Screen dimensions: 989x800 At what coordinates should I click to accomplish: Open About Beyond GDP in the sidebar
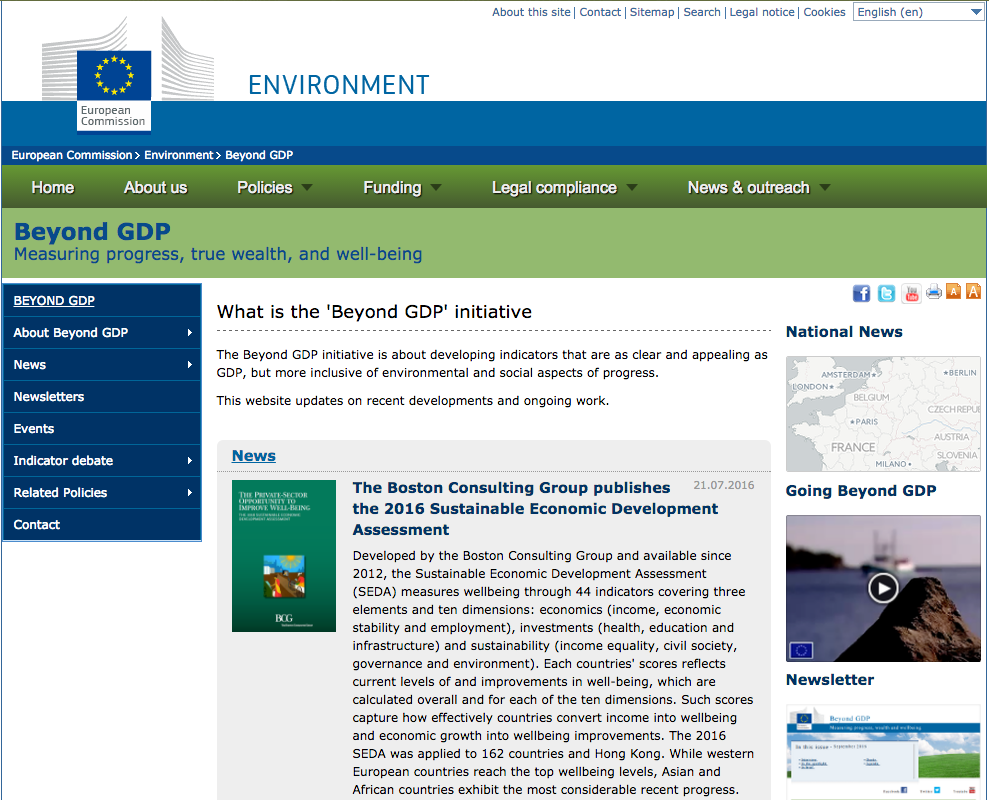pos(102,332)
